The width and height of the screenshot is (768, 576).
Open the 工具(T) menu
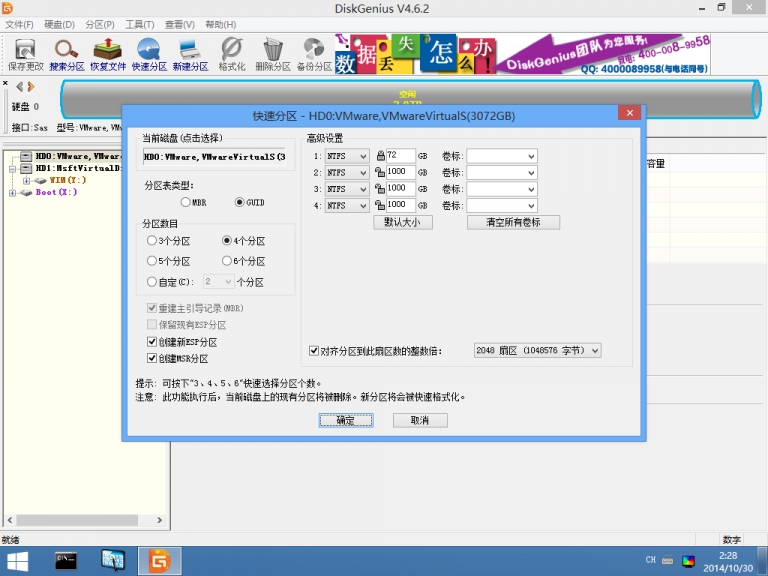pyautogui.click(x=140, y=24)
